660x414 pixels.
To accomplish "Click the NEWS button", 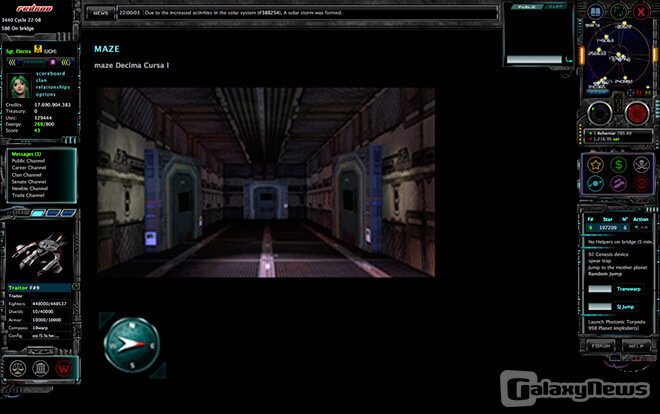I will point(100,13).
